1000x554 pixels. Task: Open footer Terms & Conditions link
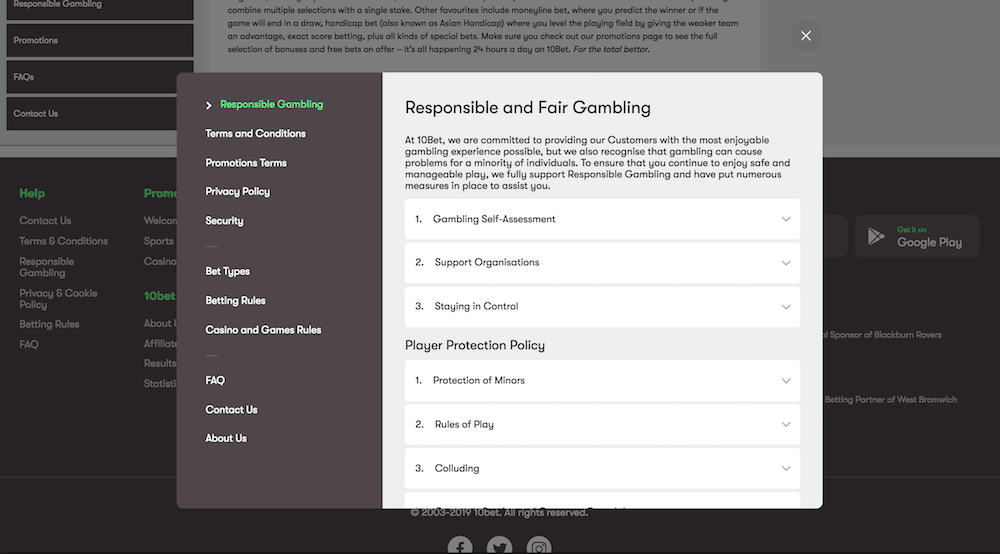tap(63, 241)
